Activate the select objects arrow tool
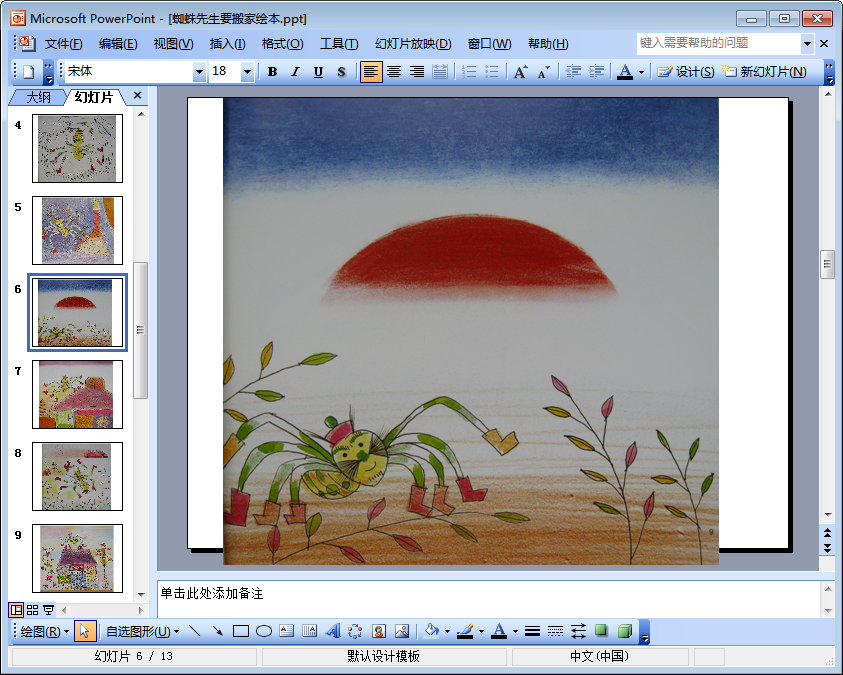 (84, 631)
